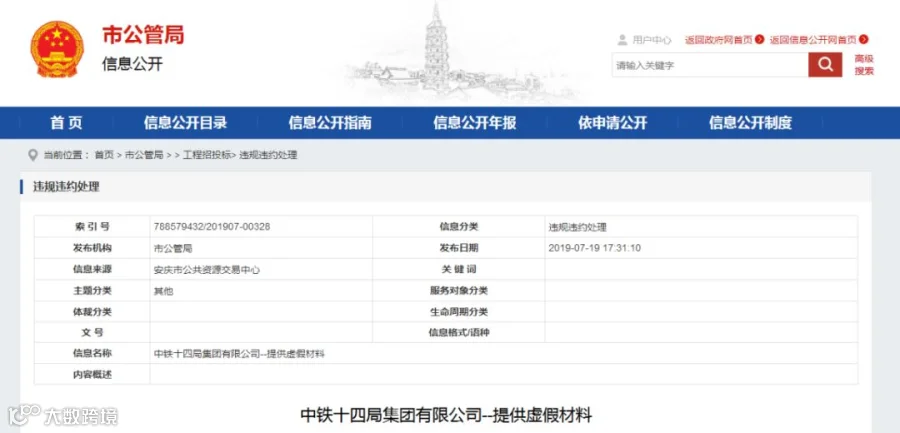The height and width of the screenshot is (433, 900).
Task: Open the 信息公开年报 navigation tab
Action: point(475,122)
